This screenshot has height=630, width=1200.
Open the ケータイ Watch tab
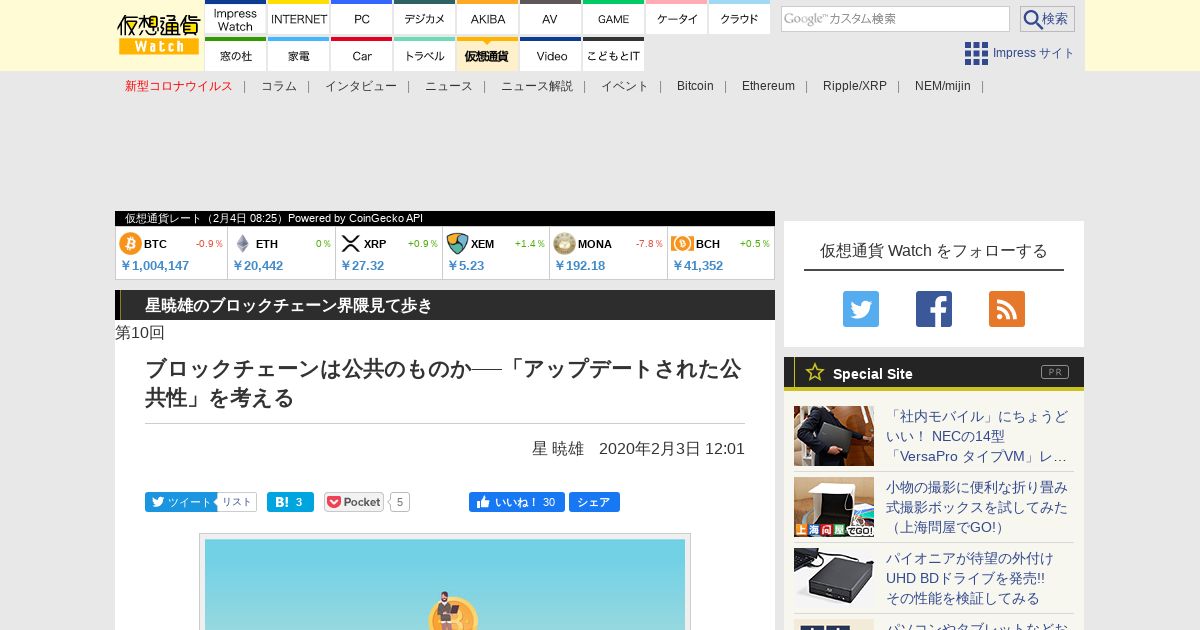677,18
